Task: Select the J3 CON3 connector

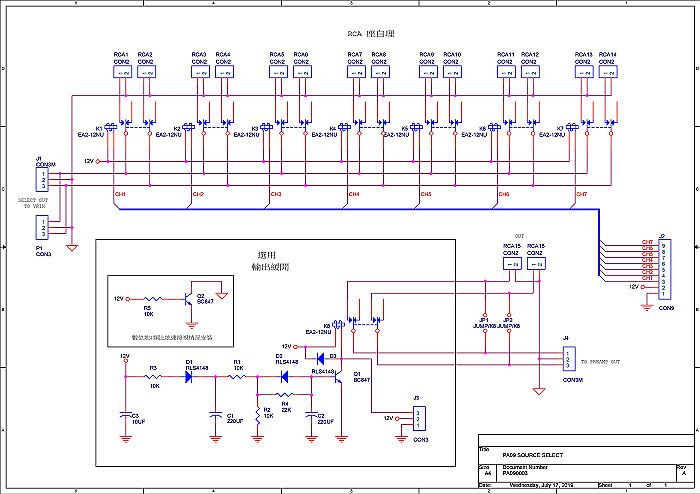Action: (420, 418)
